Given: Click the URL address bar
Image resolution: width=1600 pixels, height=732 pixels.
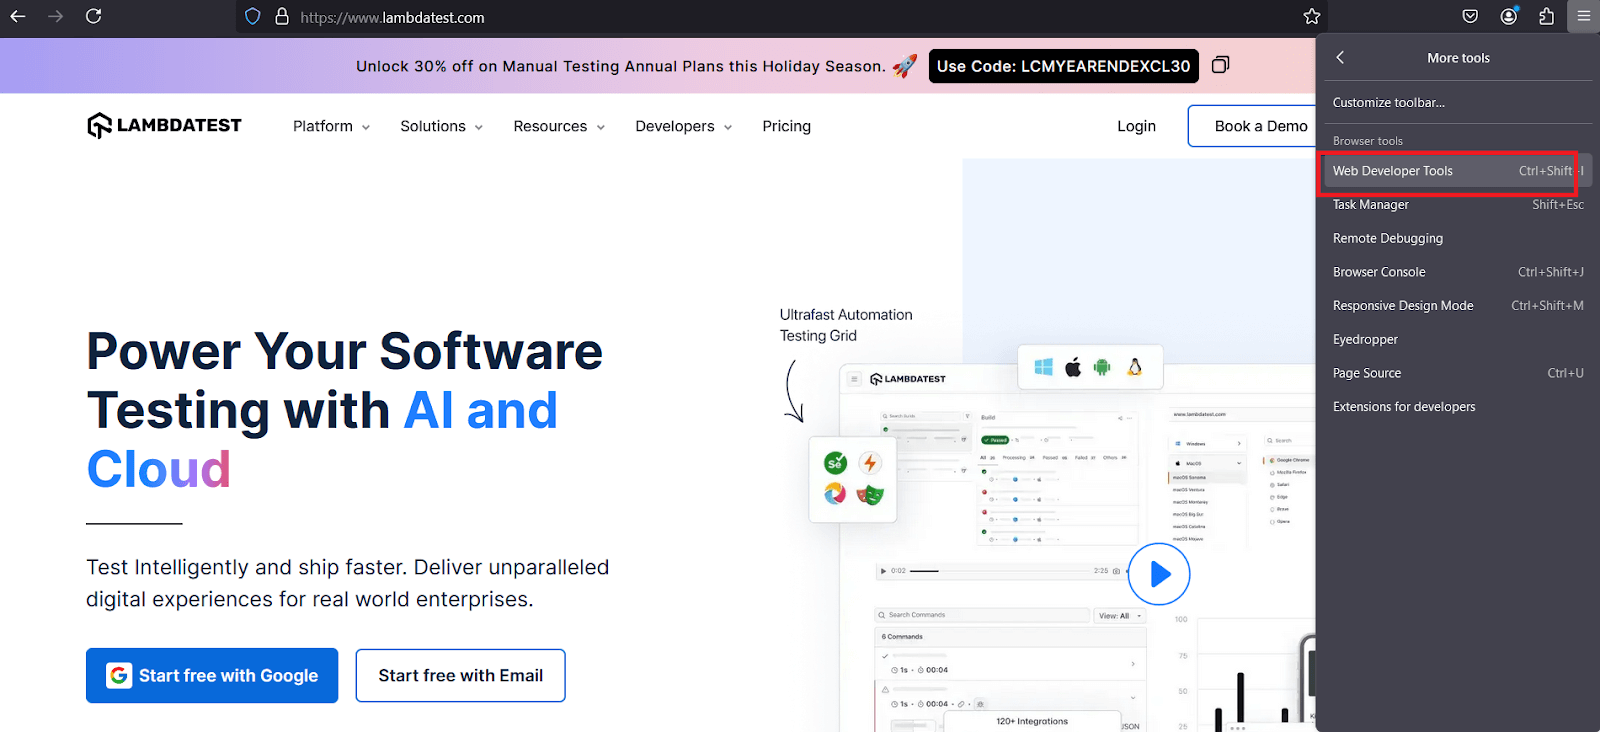Looking at the screenshot, I should [x=780, y=17].
